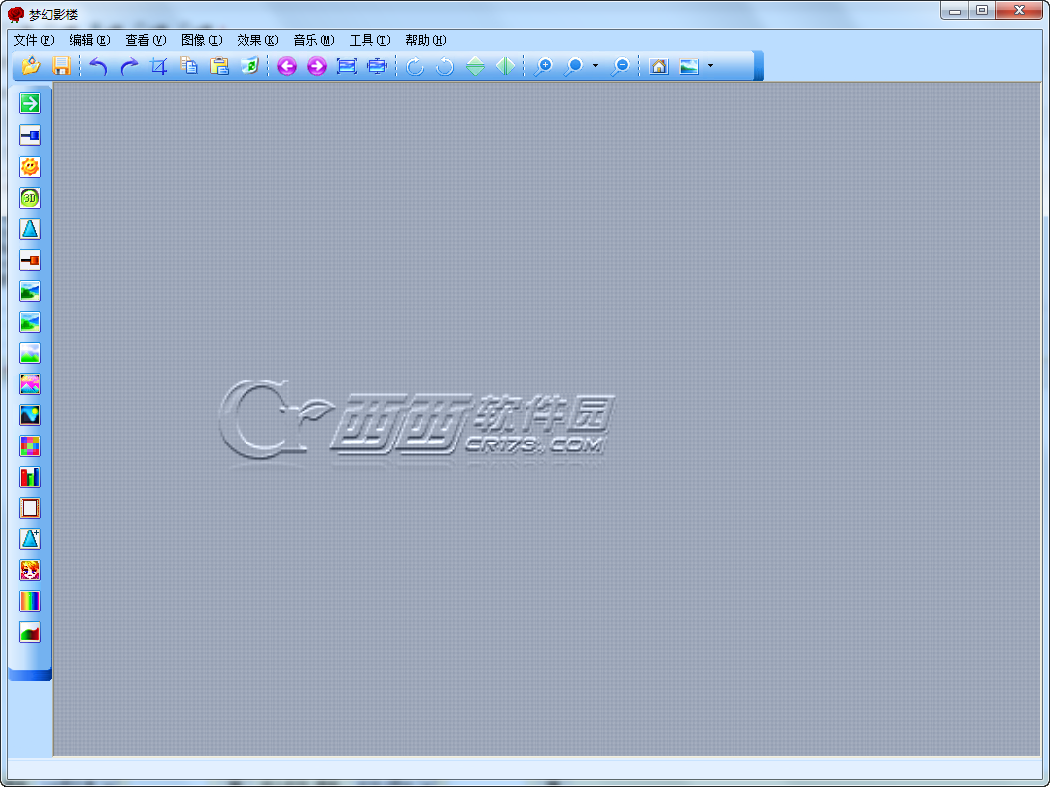Viewport: 1050px width, 787px height.
Task: Click the purple previous image arrow
Action: tap(287, 66)
